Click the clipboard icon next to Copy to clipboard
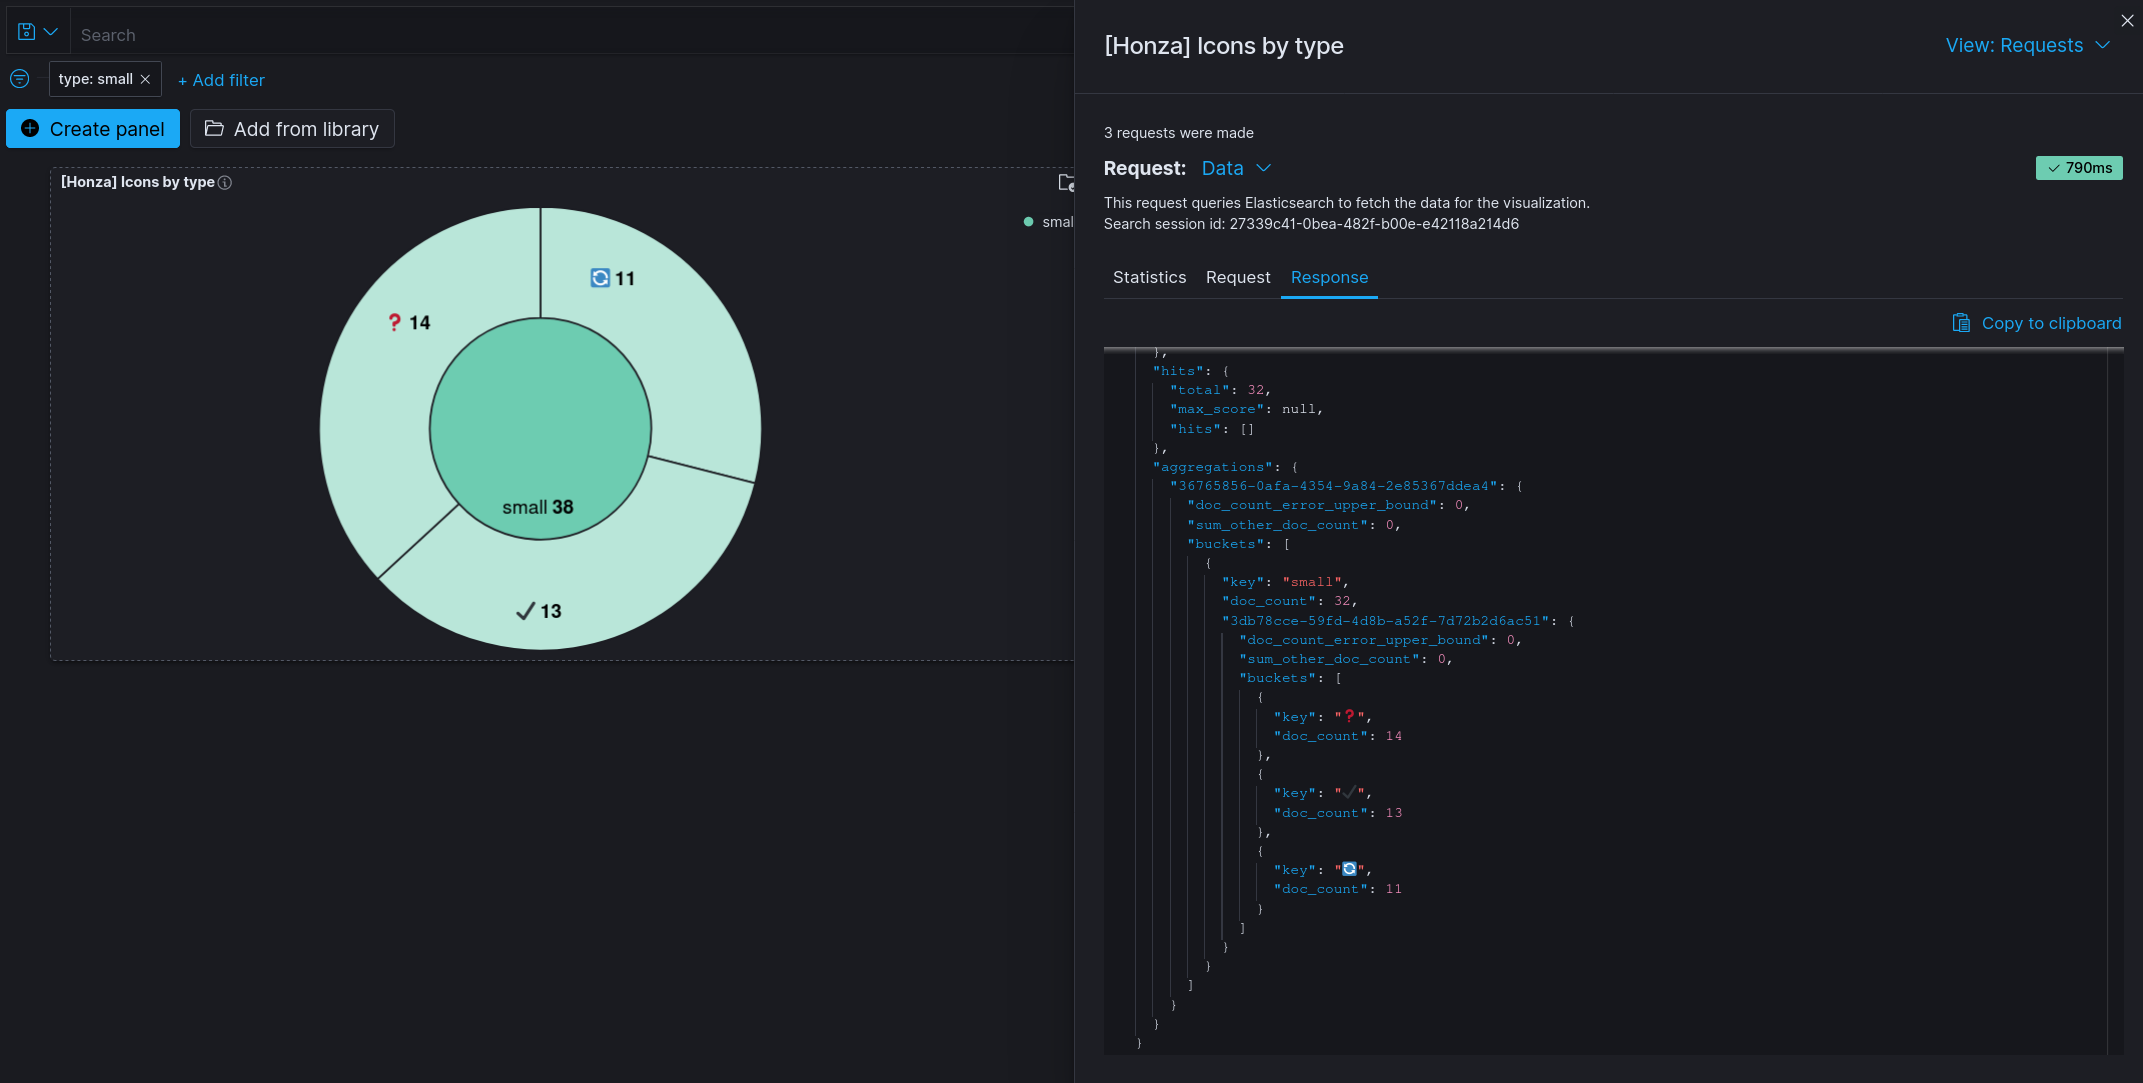 tap(1960, 323)
